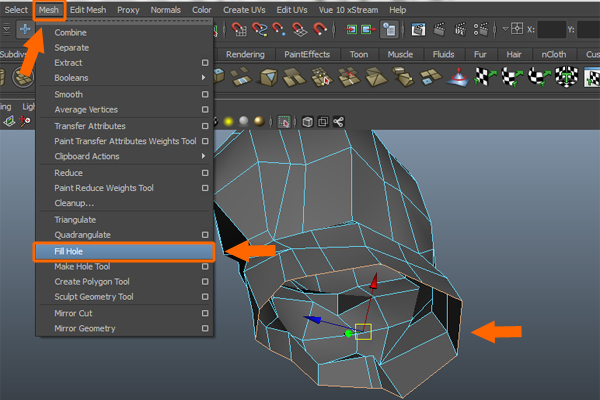
Task: Click the highlighted cross-arrows tool icon near Mesh menu
Action: click(23, 29)
